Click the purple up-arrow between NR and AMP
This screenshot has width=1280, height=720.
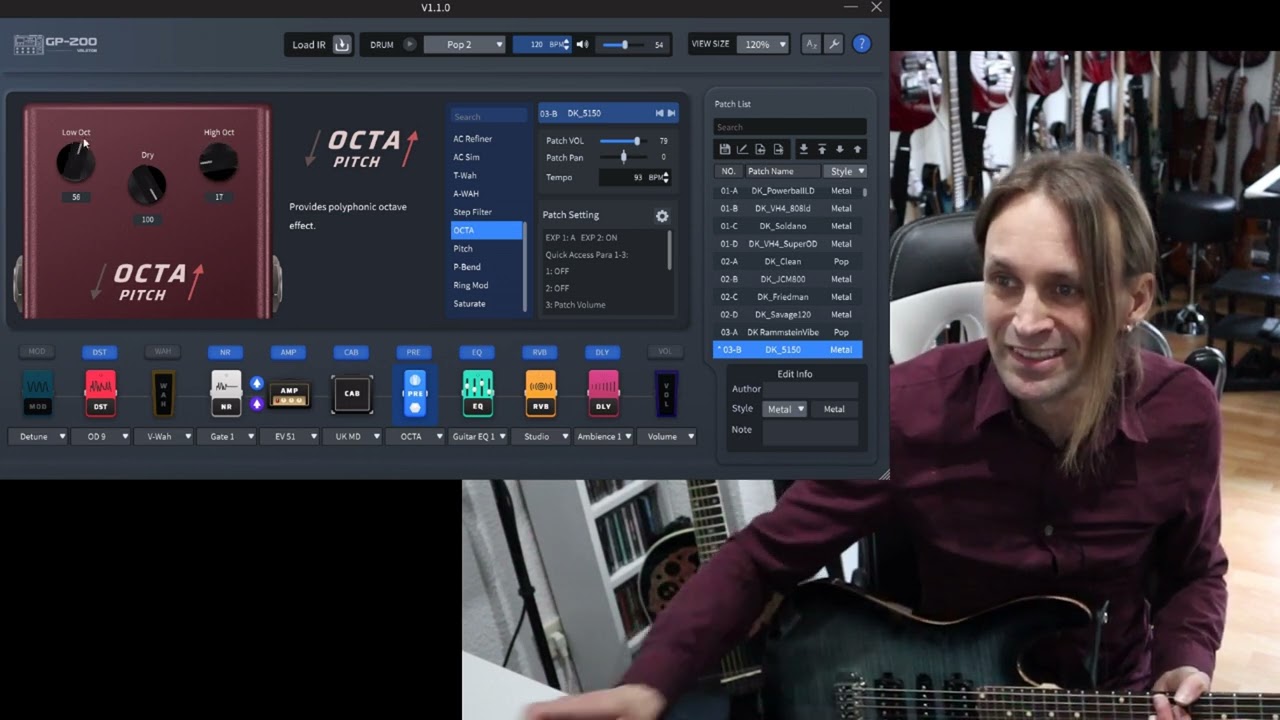coord(256,404)
